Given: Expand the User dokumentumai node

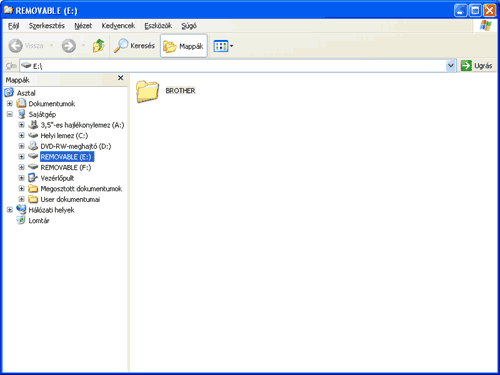Looking at the screenshot, I should tap(22, 199).
